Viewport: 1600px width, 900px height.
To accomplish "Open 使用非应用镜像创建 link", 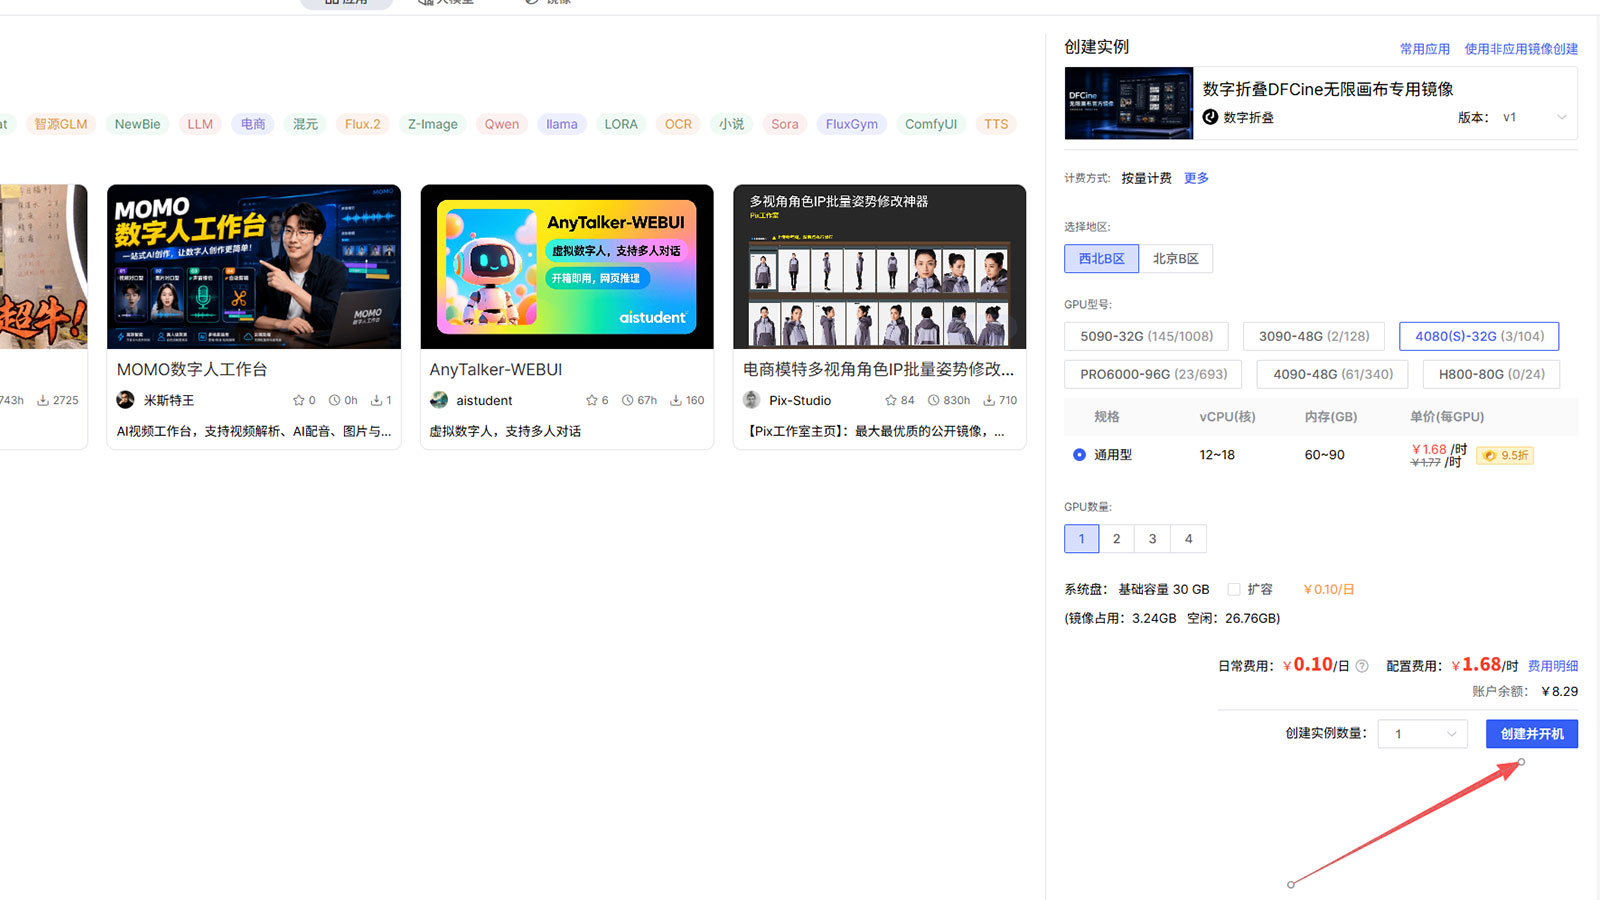I will [1521, 49].
